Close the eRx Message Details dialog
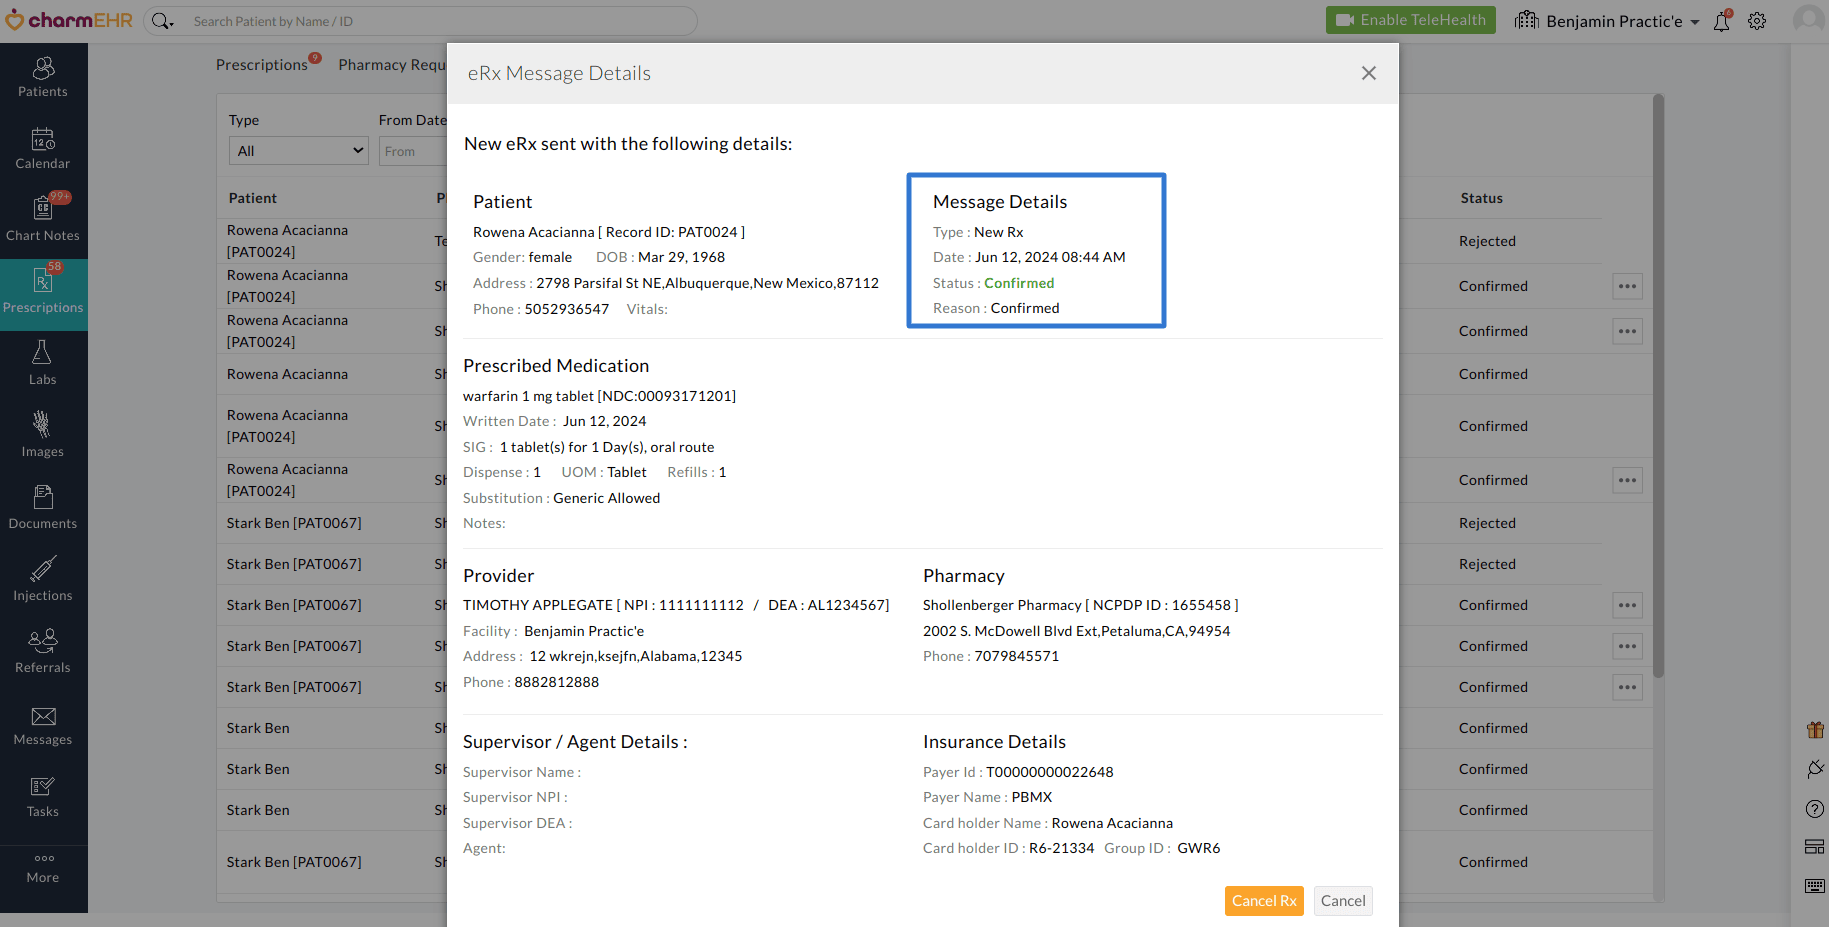Image resolution: width=1829 pixels, height=927 pixels. [1368, 73]
